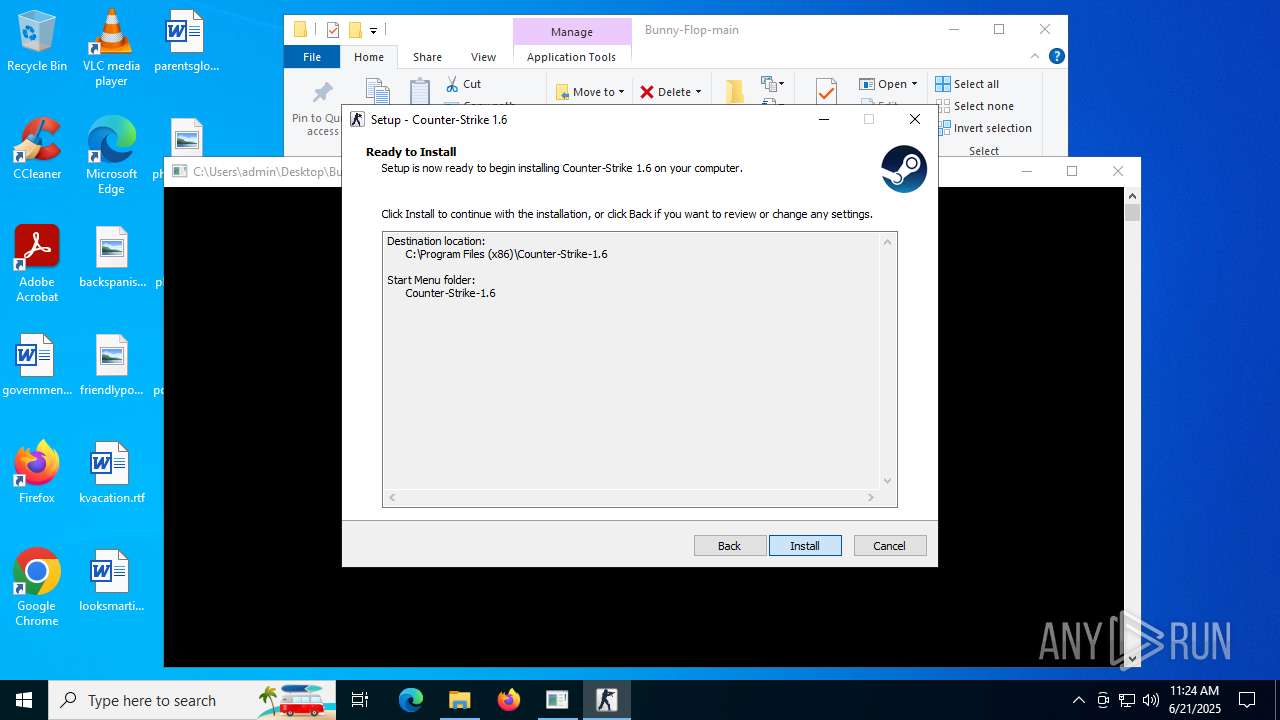Open the Application Tools tab
Image resolution: width=1280 pixels, height=720 pixels.
[571, 57]
